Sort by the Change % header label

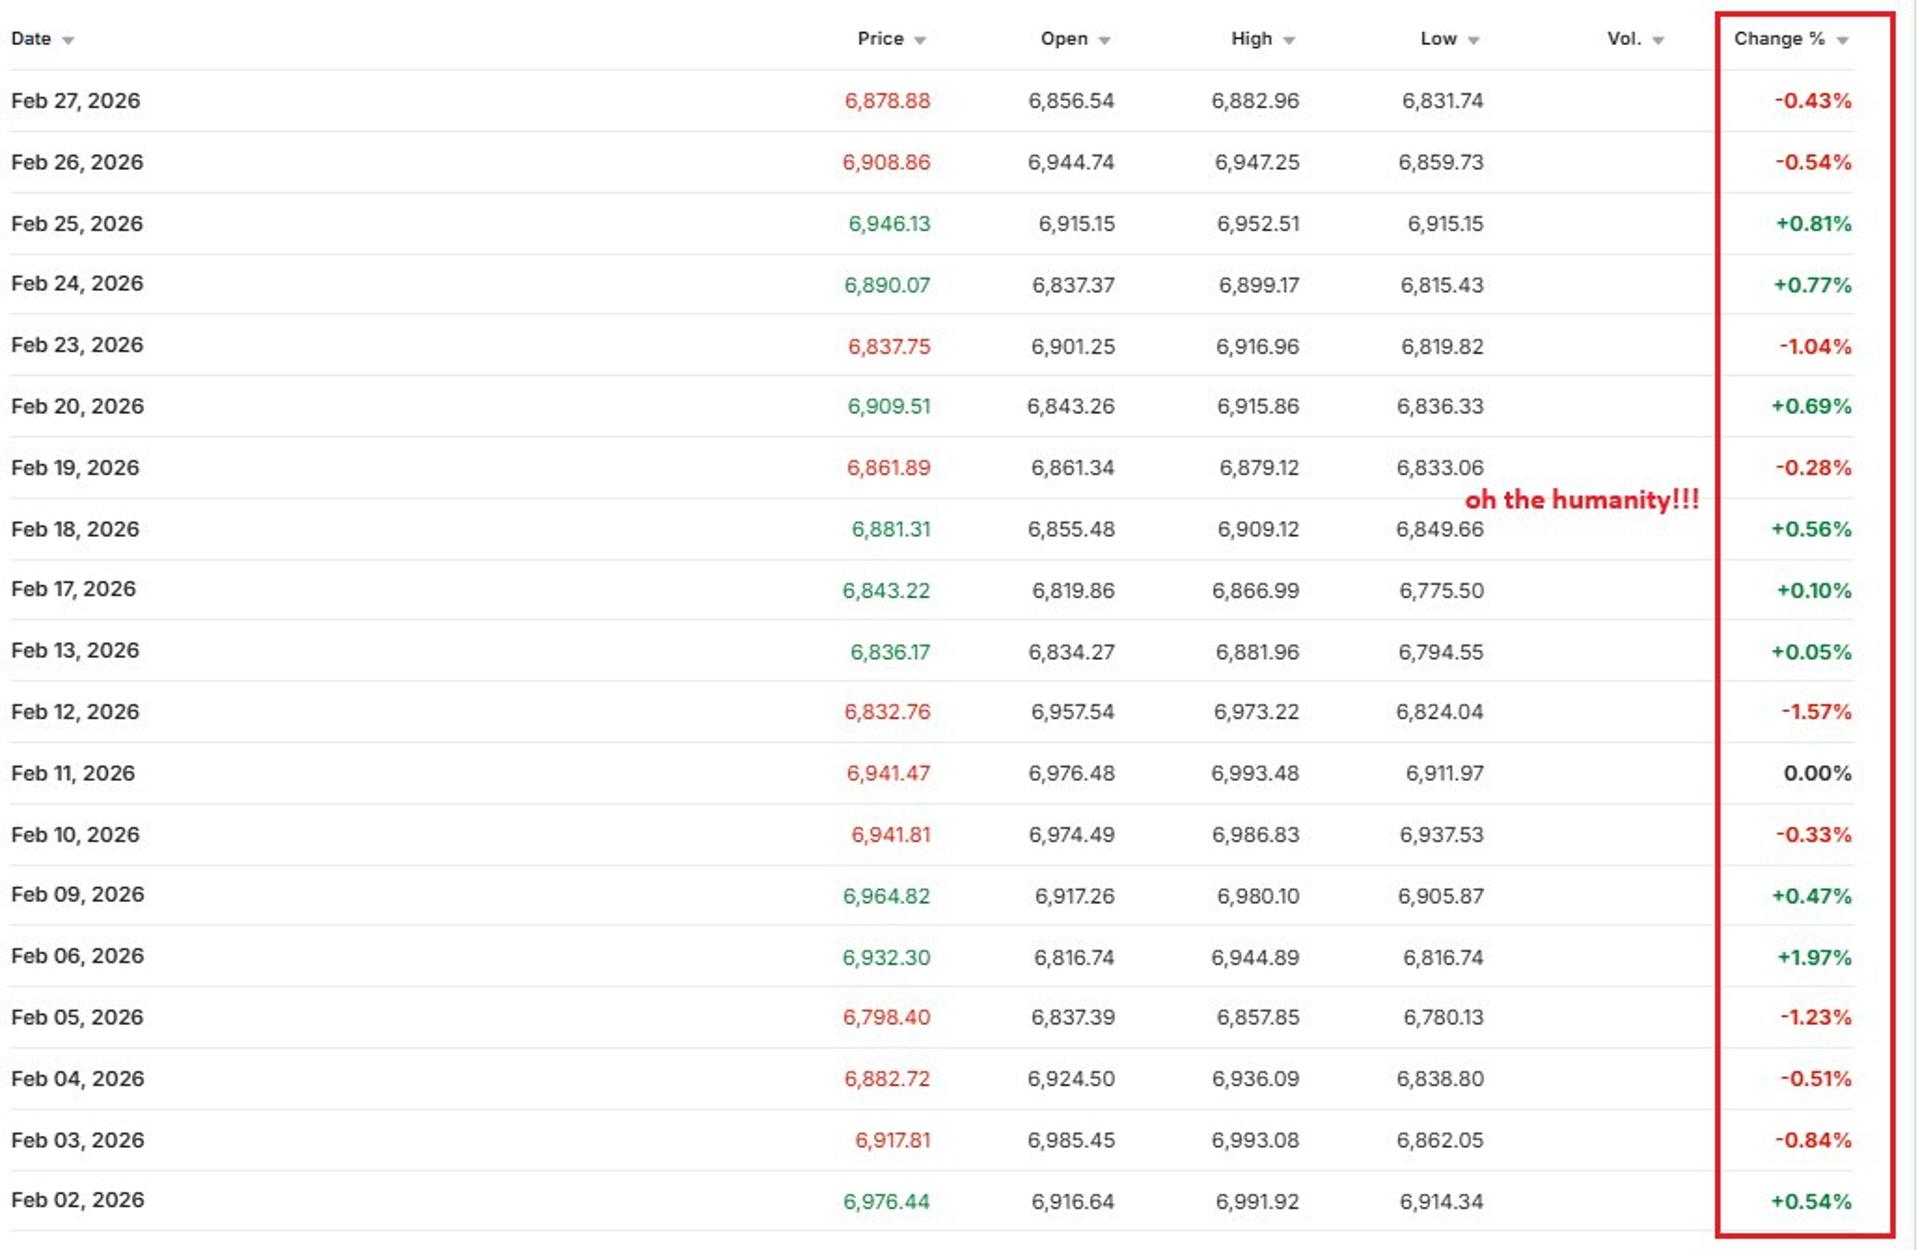tap(1779, 39)
